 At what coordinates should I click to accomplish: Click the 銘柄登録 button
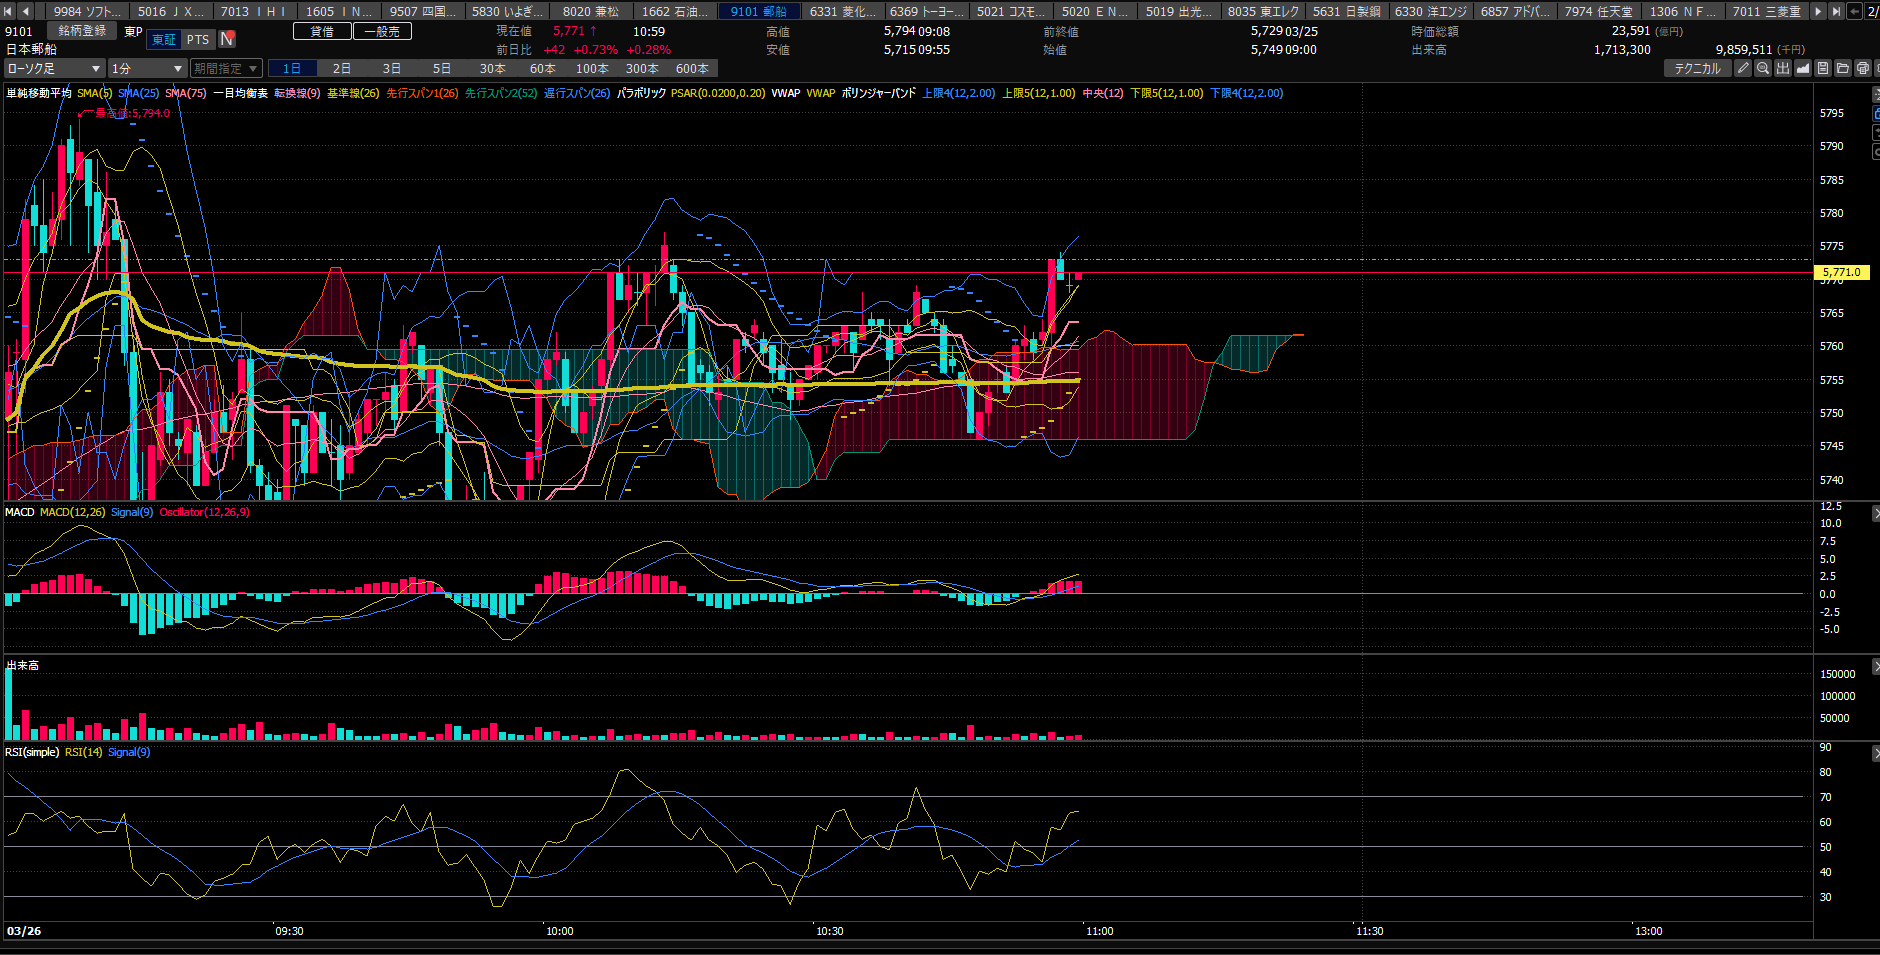tap(82, 31)
